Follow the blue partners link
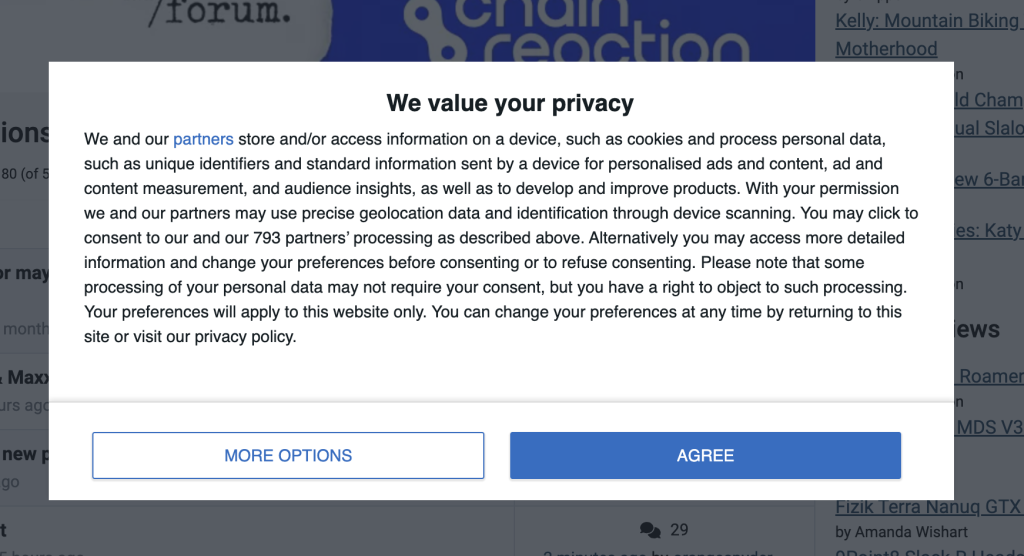The height and width of the screenshot is (556, 1024). (x=203, y=139)
